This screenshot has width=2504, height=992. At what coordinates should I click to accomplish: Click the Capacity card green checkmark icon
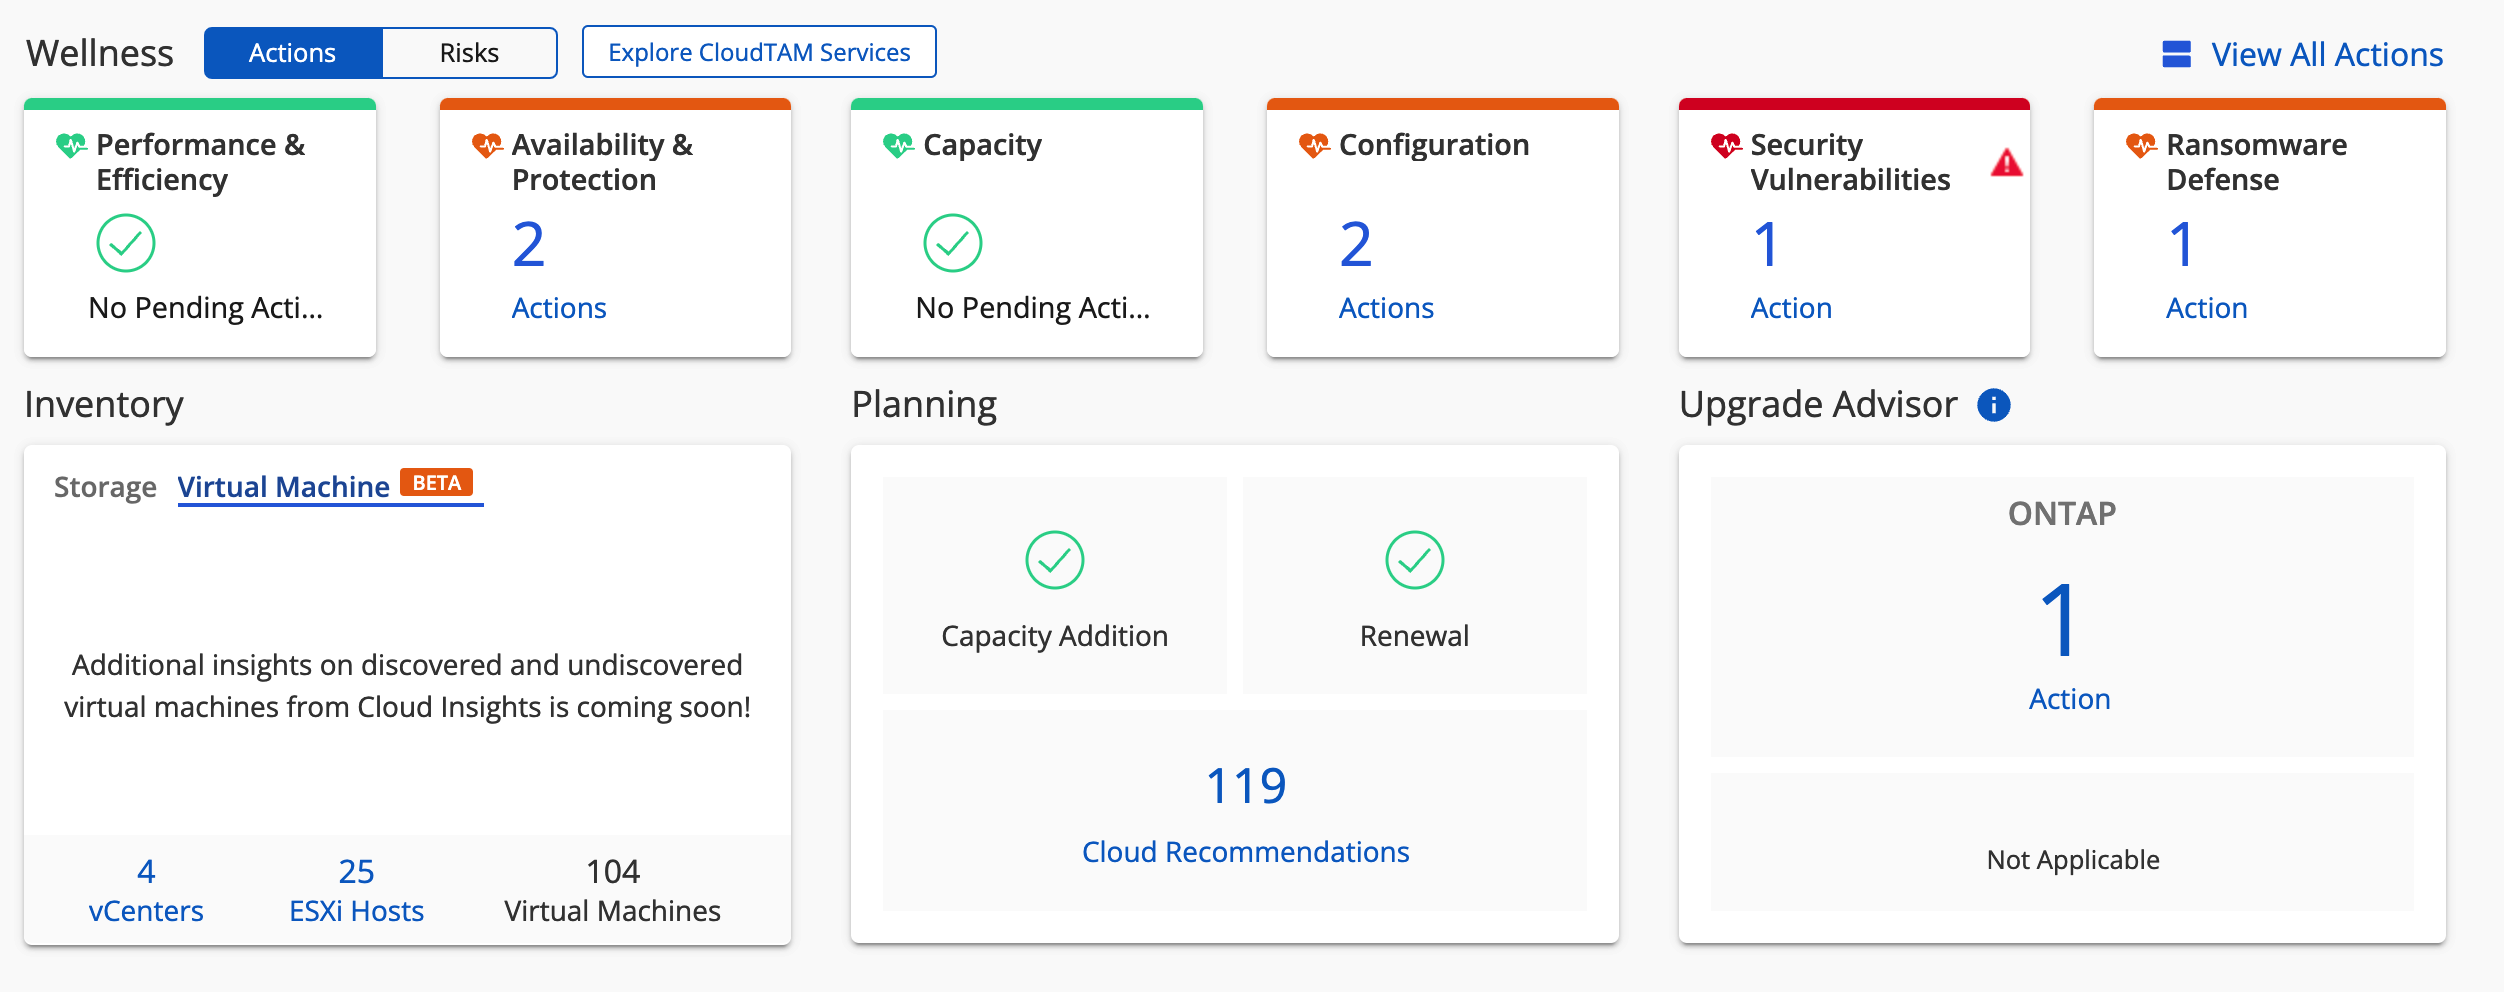pyautogui.click(x=952, y=243)
